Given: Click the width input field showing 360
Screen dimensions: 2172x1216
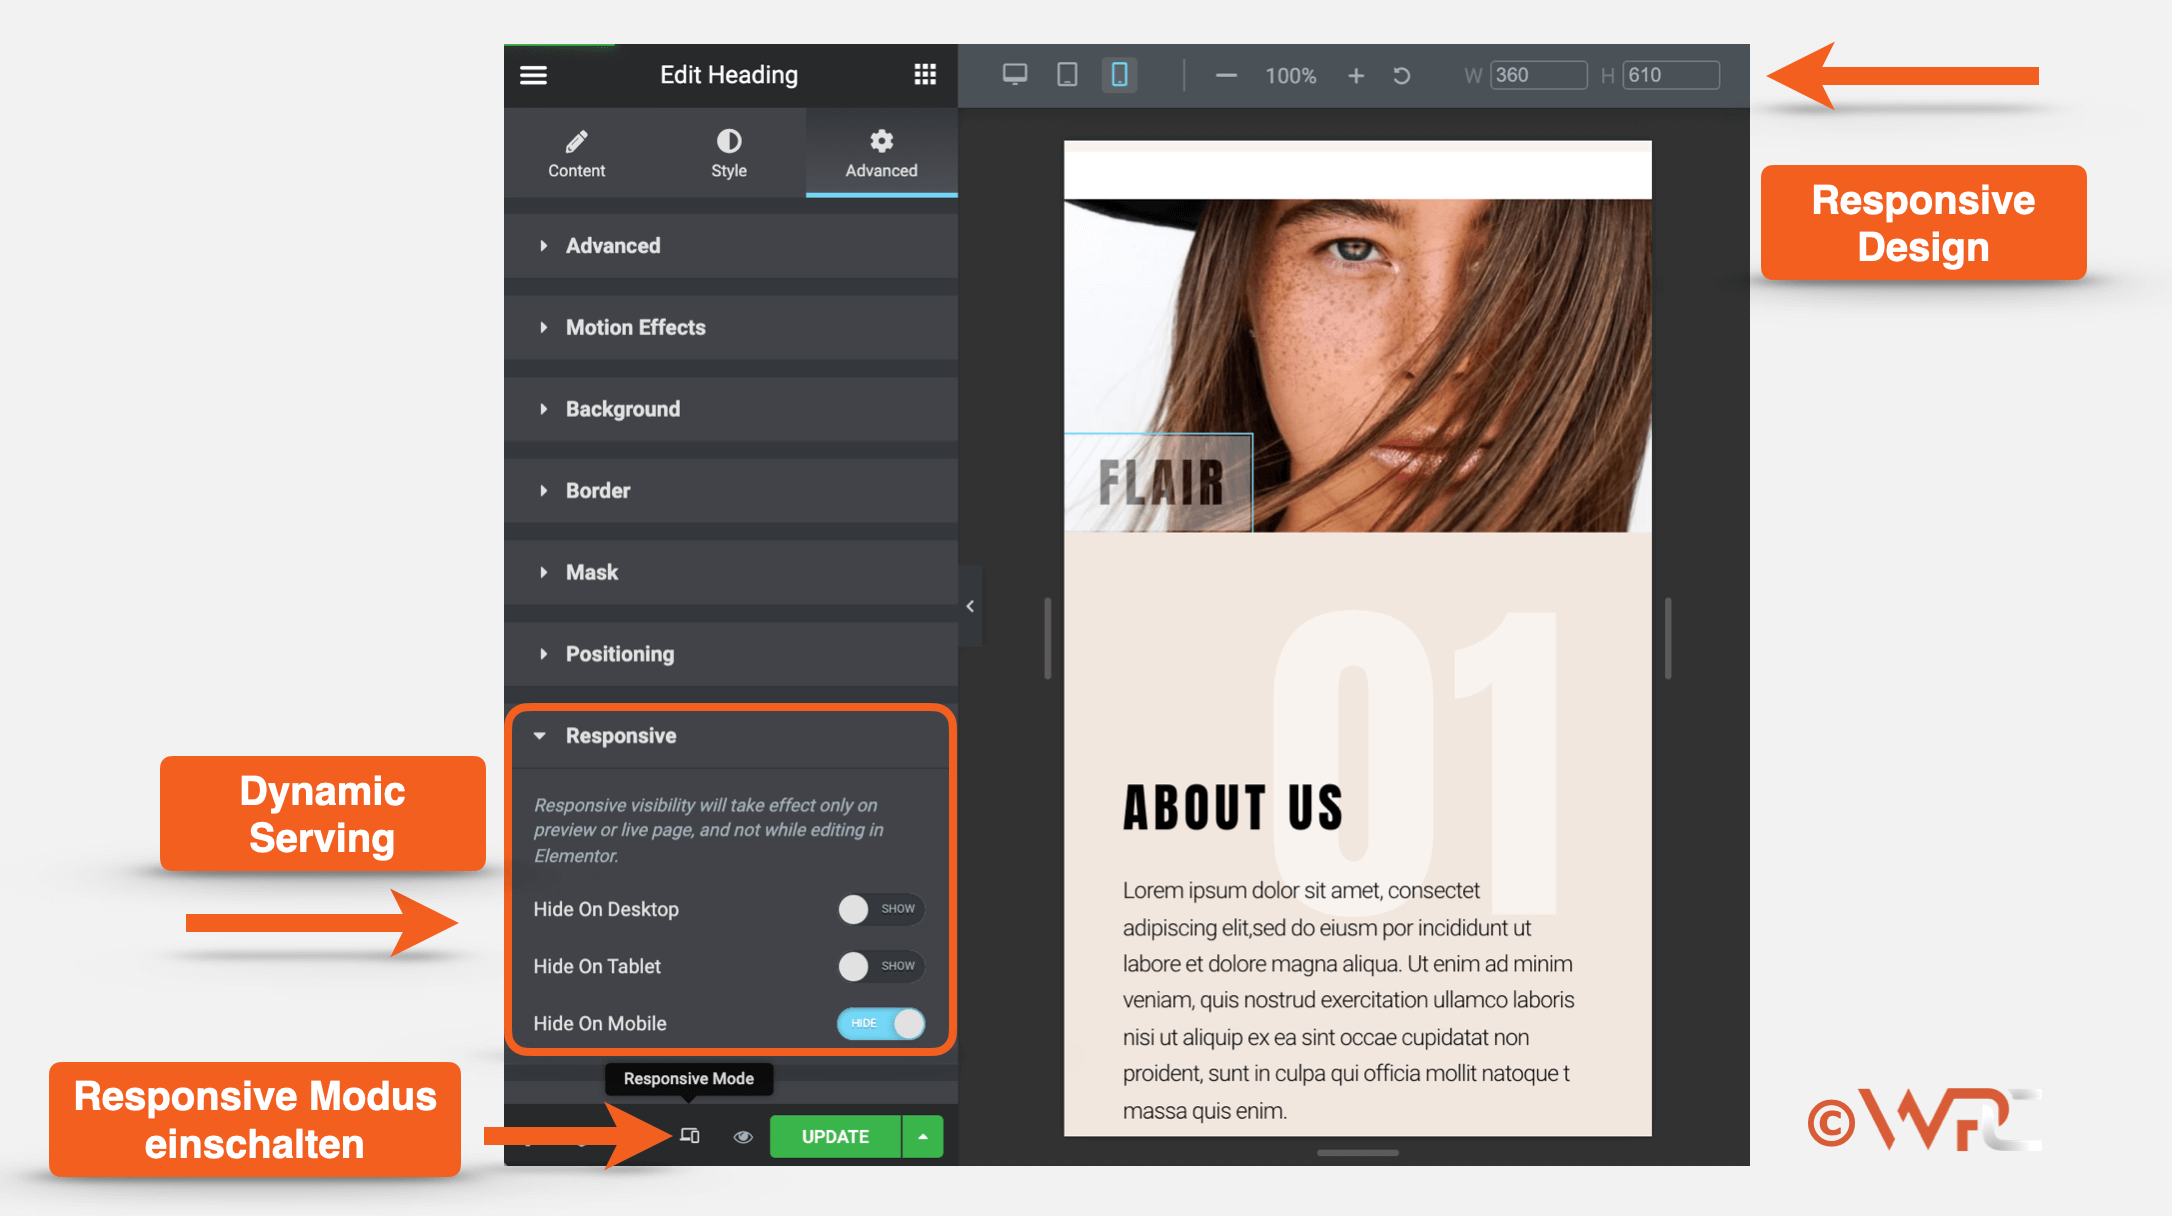Looking at the screenshot, I should [1537, 75].
